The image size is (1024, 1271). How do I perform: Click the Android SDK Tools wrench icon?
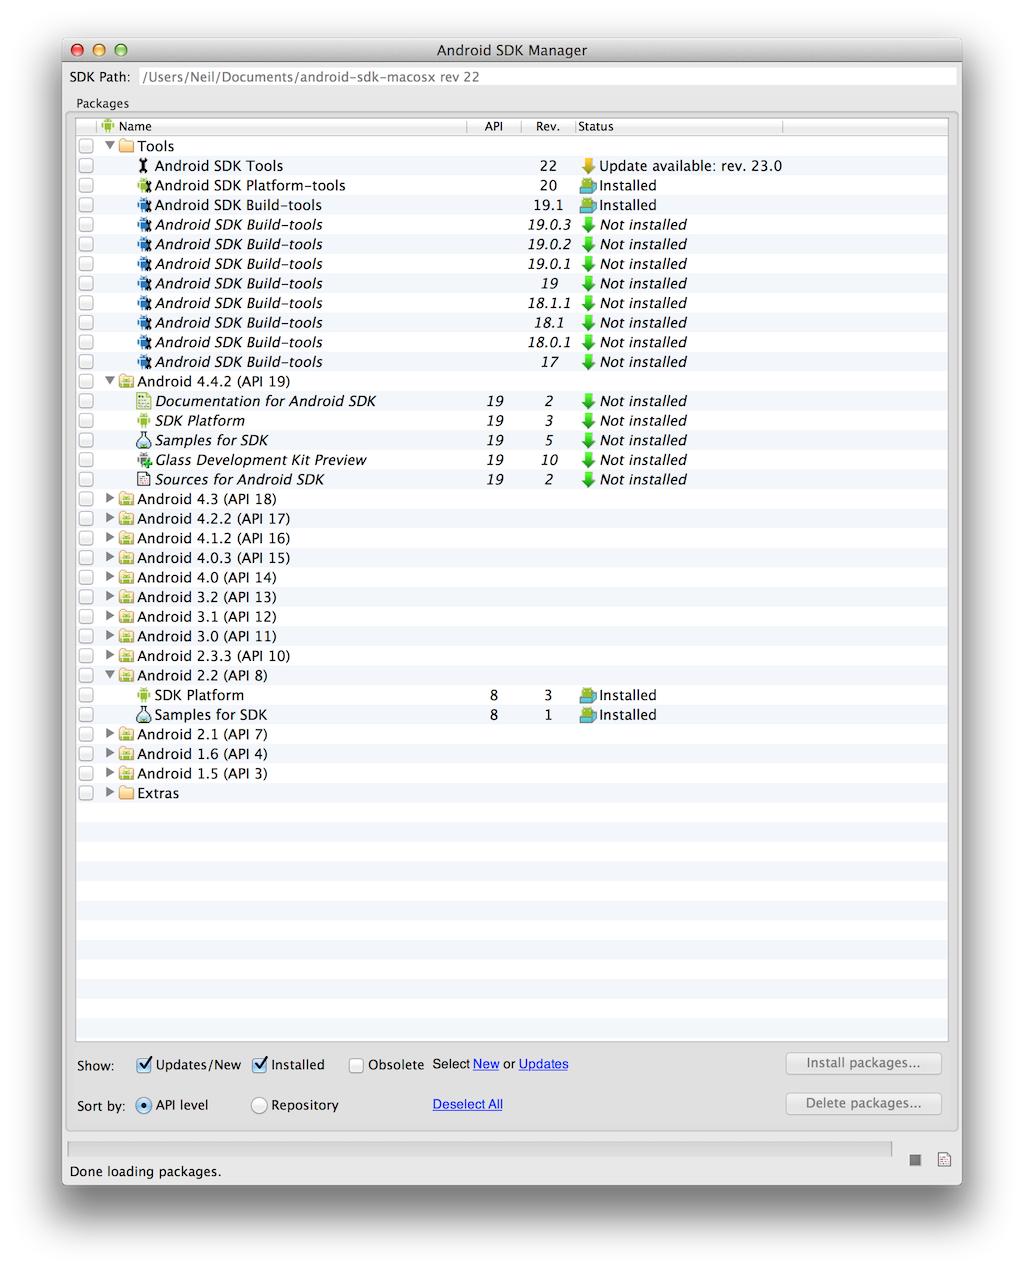click(143, 166)
